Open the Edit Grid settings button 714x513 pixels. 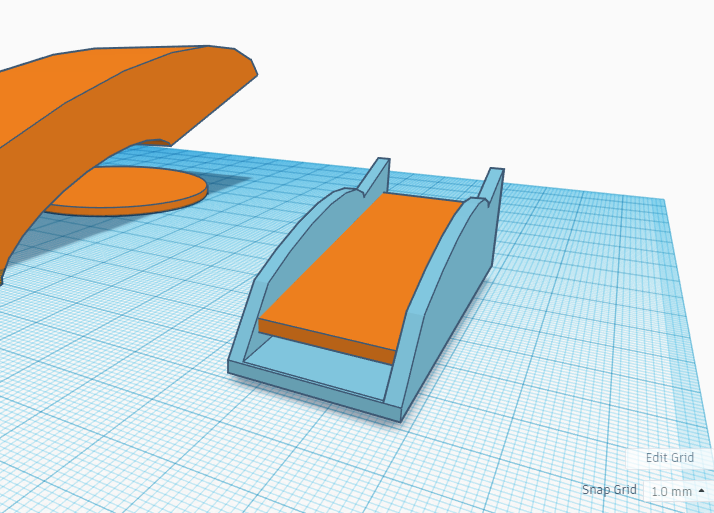click(669, 458)
